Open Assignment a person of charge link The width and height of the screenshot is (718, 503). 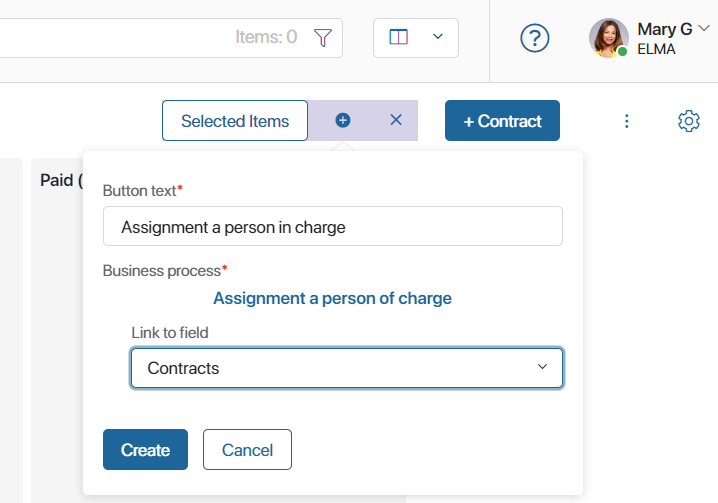coord(332,298)
